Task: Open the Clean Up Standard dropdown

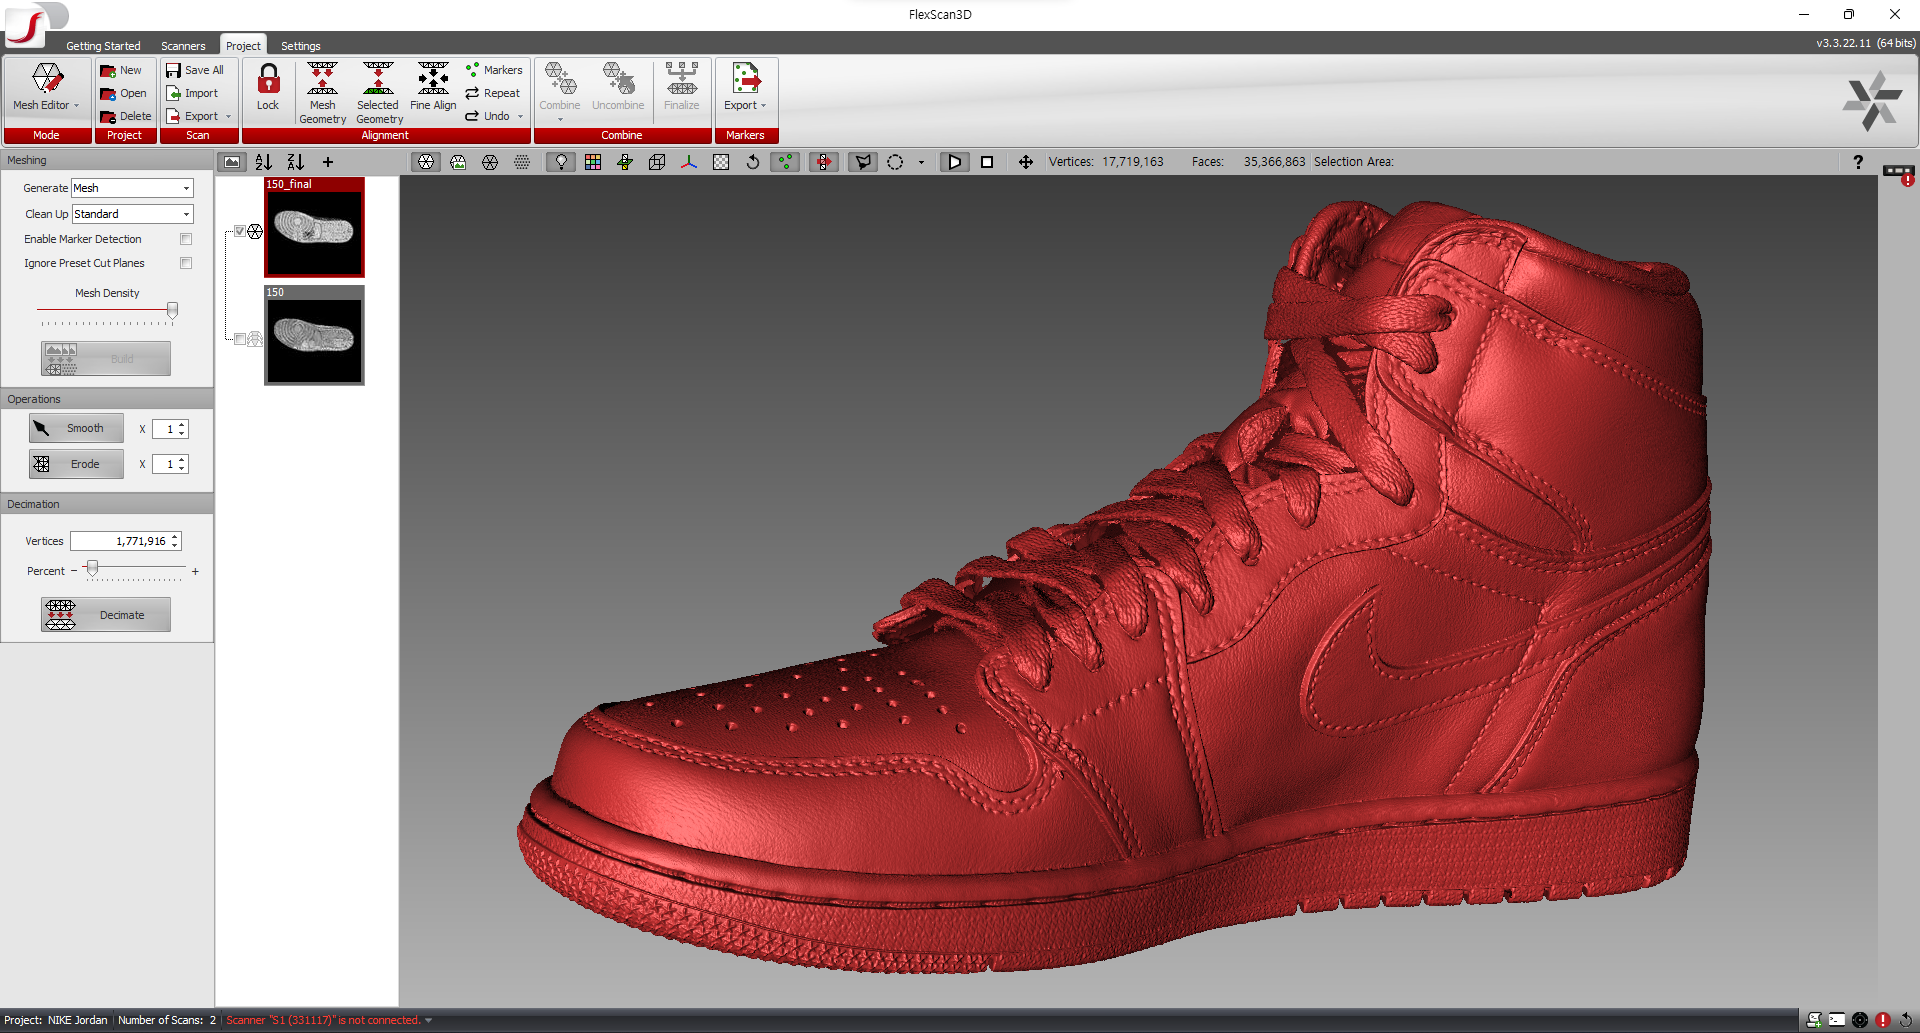Action: pyautogui.click(x=132, y=214)
